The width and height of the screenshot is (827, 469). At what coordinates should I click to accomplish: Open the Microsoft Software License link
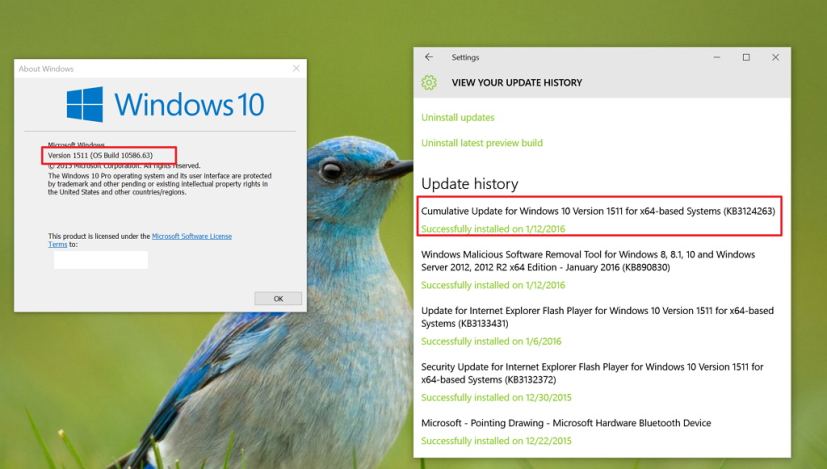coord(192,236)
